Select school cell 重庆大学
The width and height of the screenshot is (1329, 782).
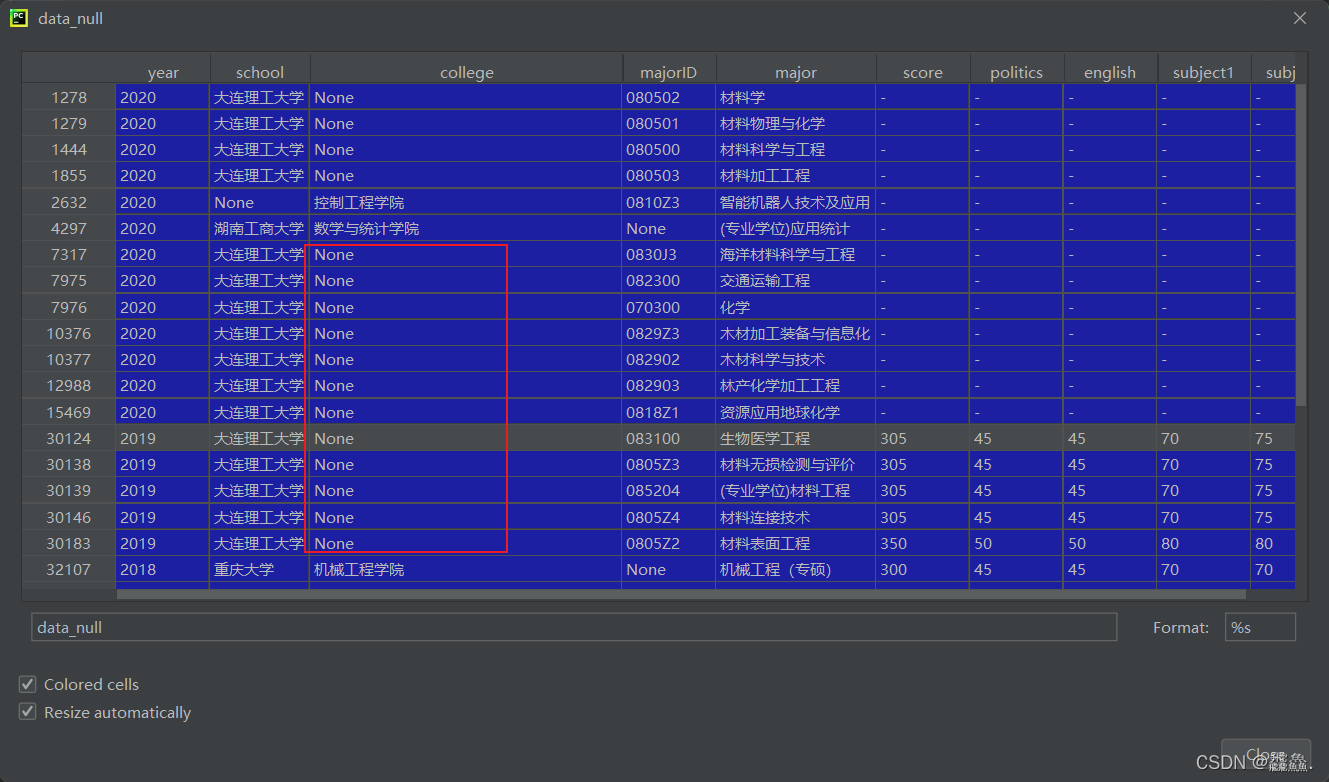click(x=260, y=569)
